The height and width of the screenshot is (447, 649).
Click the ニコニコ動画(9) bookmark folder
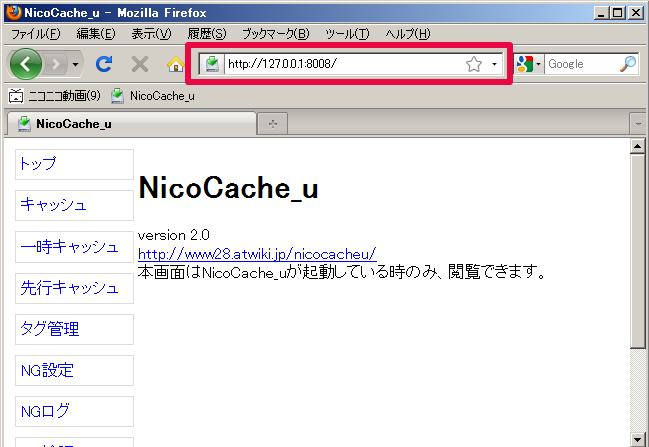tap(55, 96)
